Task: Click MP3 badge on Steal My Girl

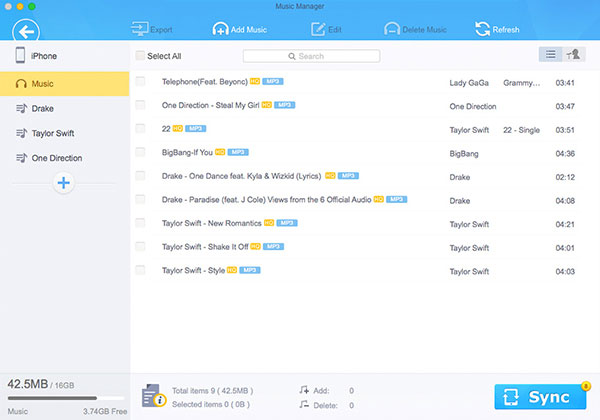Action: 285,105
